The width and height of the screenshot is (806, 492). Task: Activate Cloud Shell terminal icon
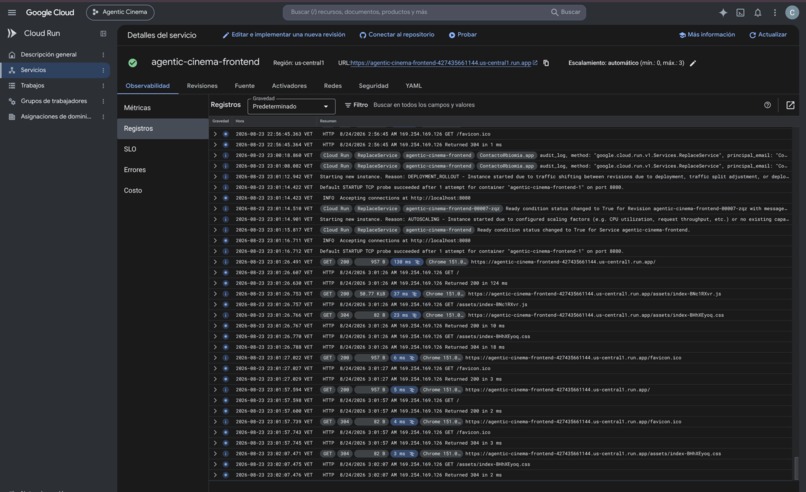point(740,12)
